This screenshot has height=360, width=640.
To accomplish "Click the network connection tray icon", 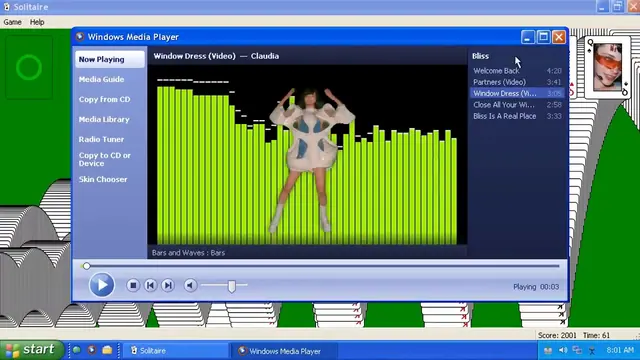I will 577,350.
